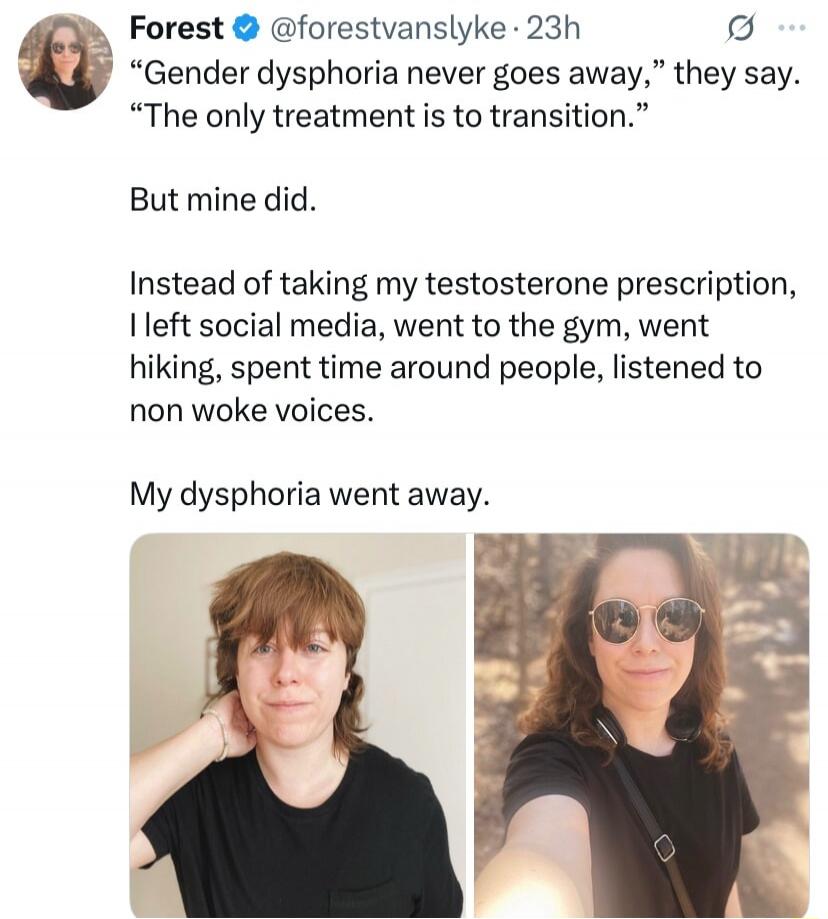
Task: Click the "I left social media" text line
Action: 419,326
